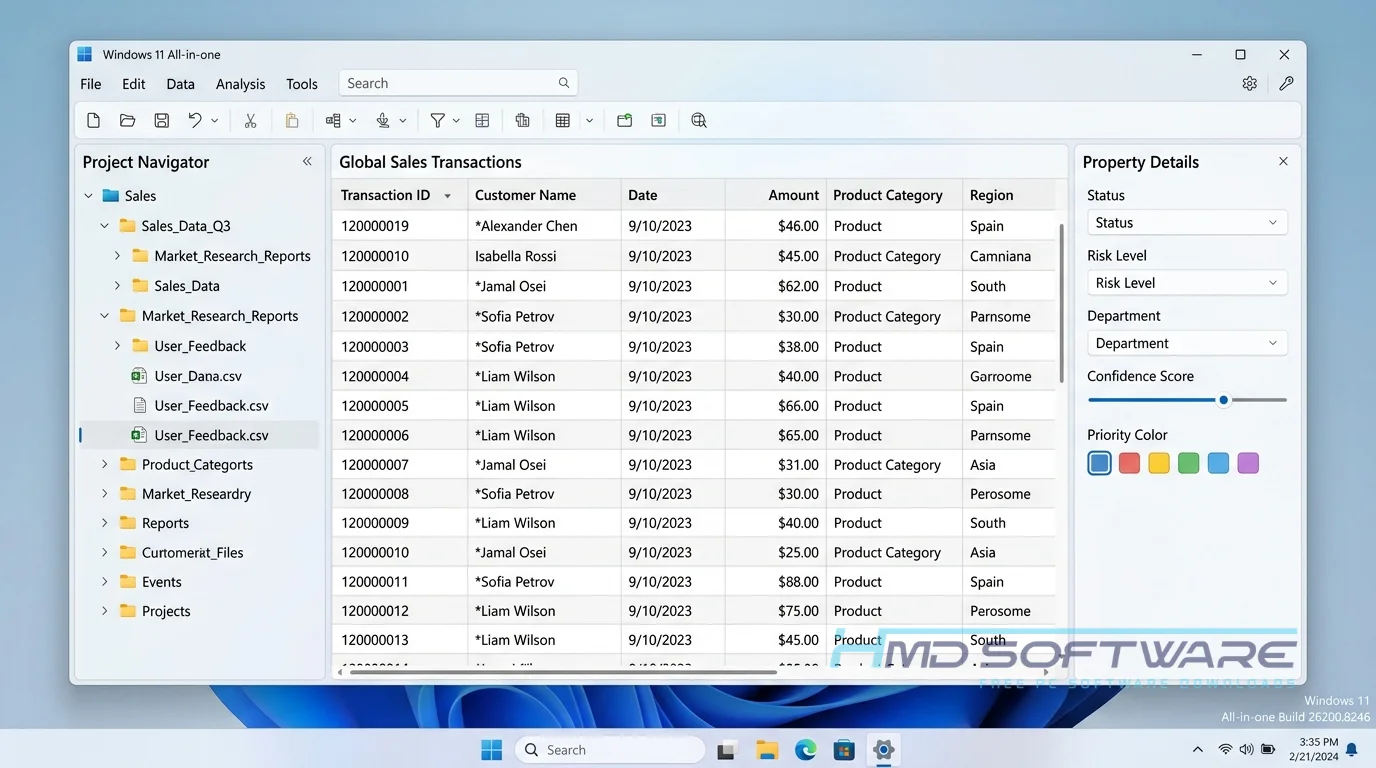This screenshot has height=768, width=1376.
Task: Click the pivot layout icon beside filter
Action: pyautogui.click(x=482, y=120)
